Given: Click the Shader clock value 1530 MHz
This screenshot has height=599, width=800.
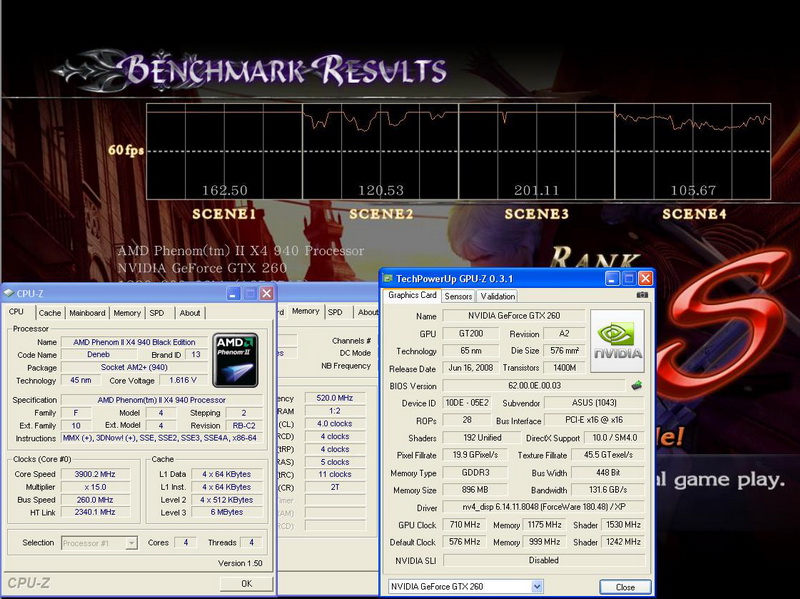Looking at the screenshot, I should point(623,525).
